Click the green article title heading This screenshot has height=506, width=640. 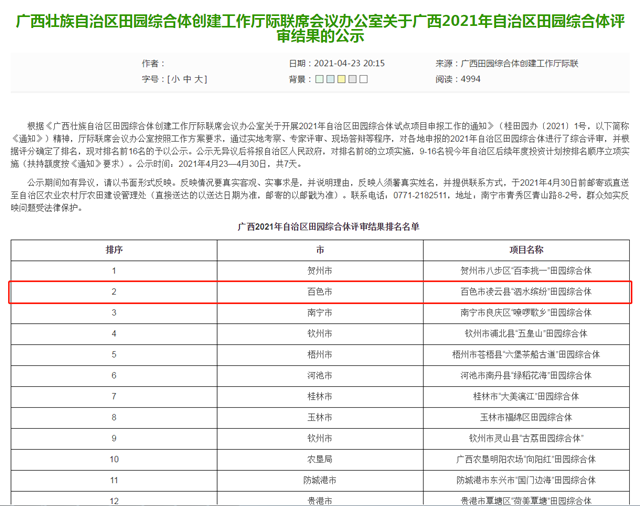click(x=320, y=29)
